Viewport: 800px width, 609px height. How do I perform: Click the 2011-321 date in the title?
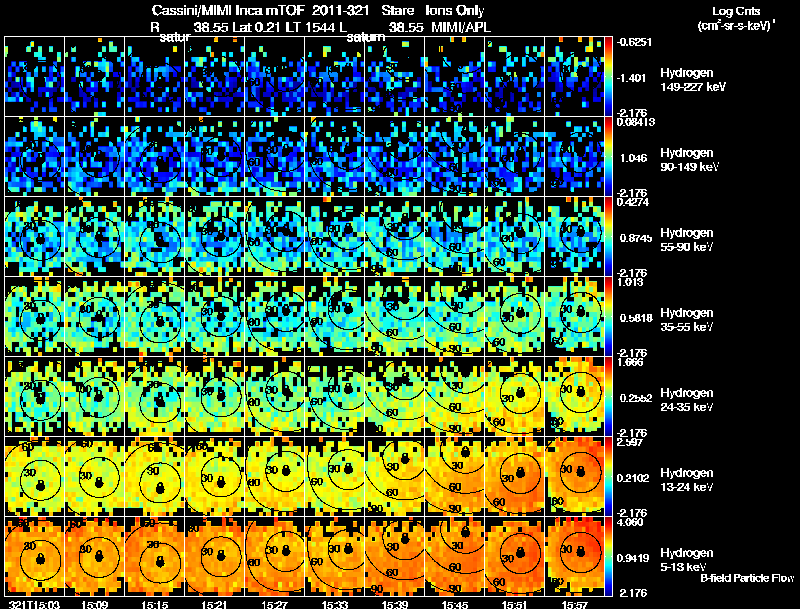(340, 11)
